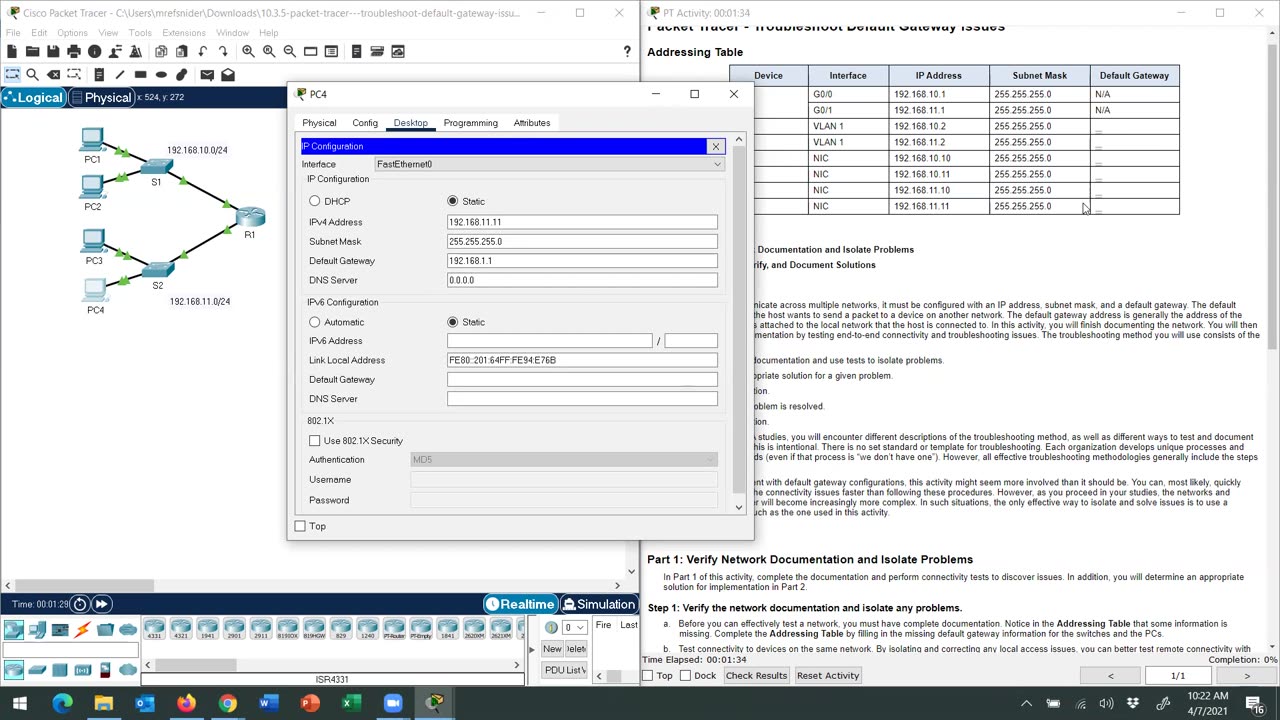The height and width of the screenshot is (720, 1280).
Task: Select the Static radio button for IPv4
Action: click(x=453, y=201)
